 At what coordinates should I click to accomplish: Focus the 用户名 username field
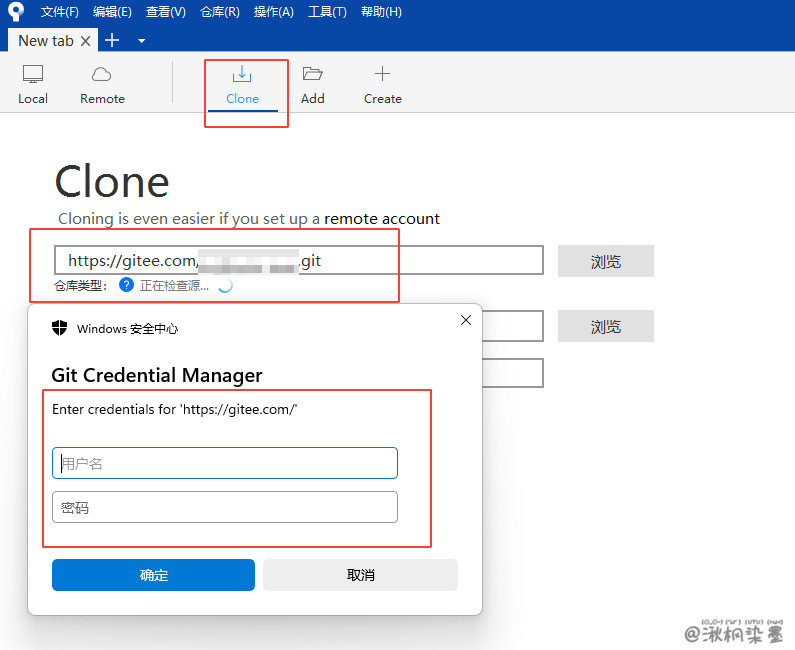pos(225,463)
